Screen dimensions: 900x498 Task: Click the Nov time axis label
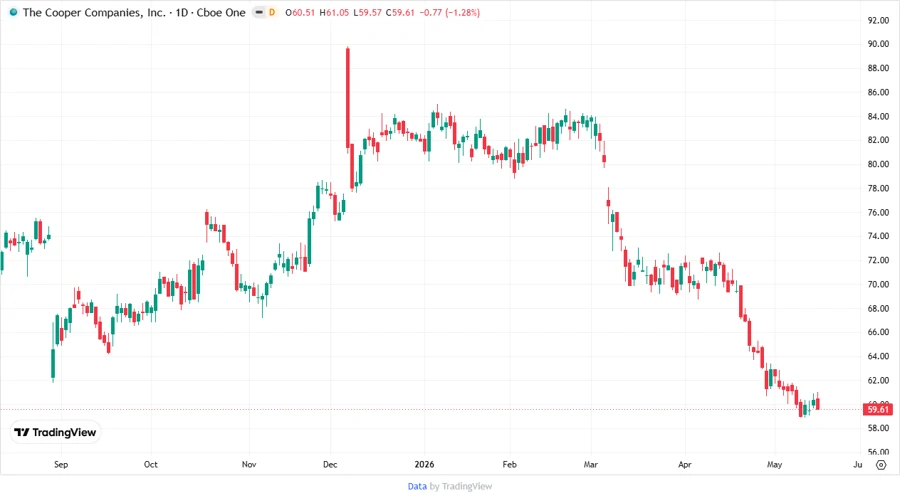[x=249, y=464]
